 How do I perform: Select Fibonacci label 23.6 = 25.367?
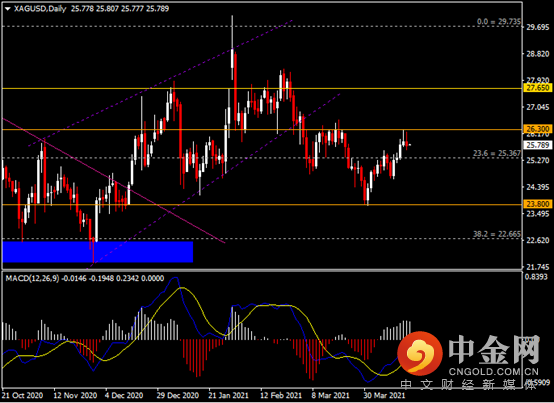(497, 153)
